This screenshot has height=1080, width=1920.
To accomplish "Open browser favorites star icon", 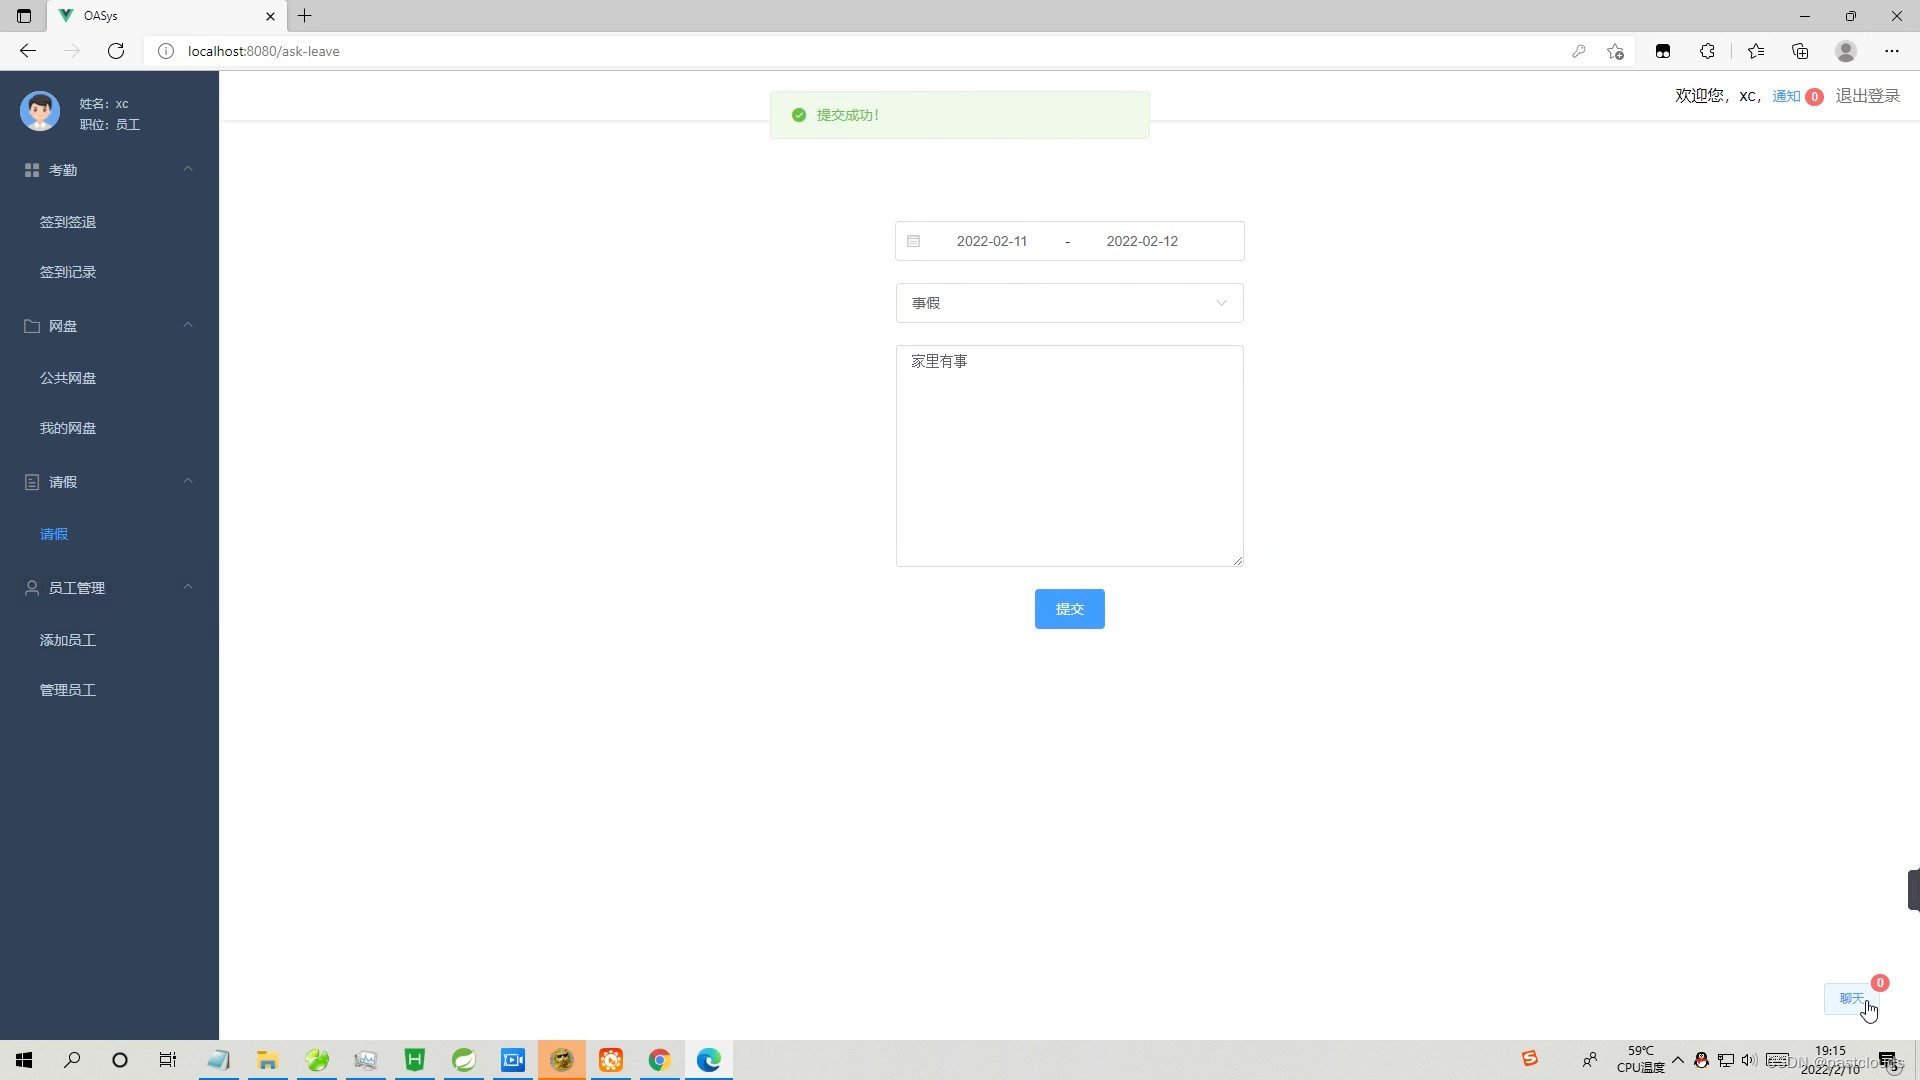I will coord(1755,51).
